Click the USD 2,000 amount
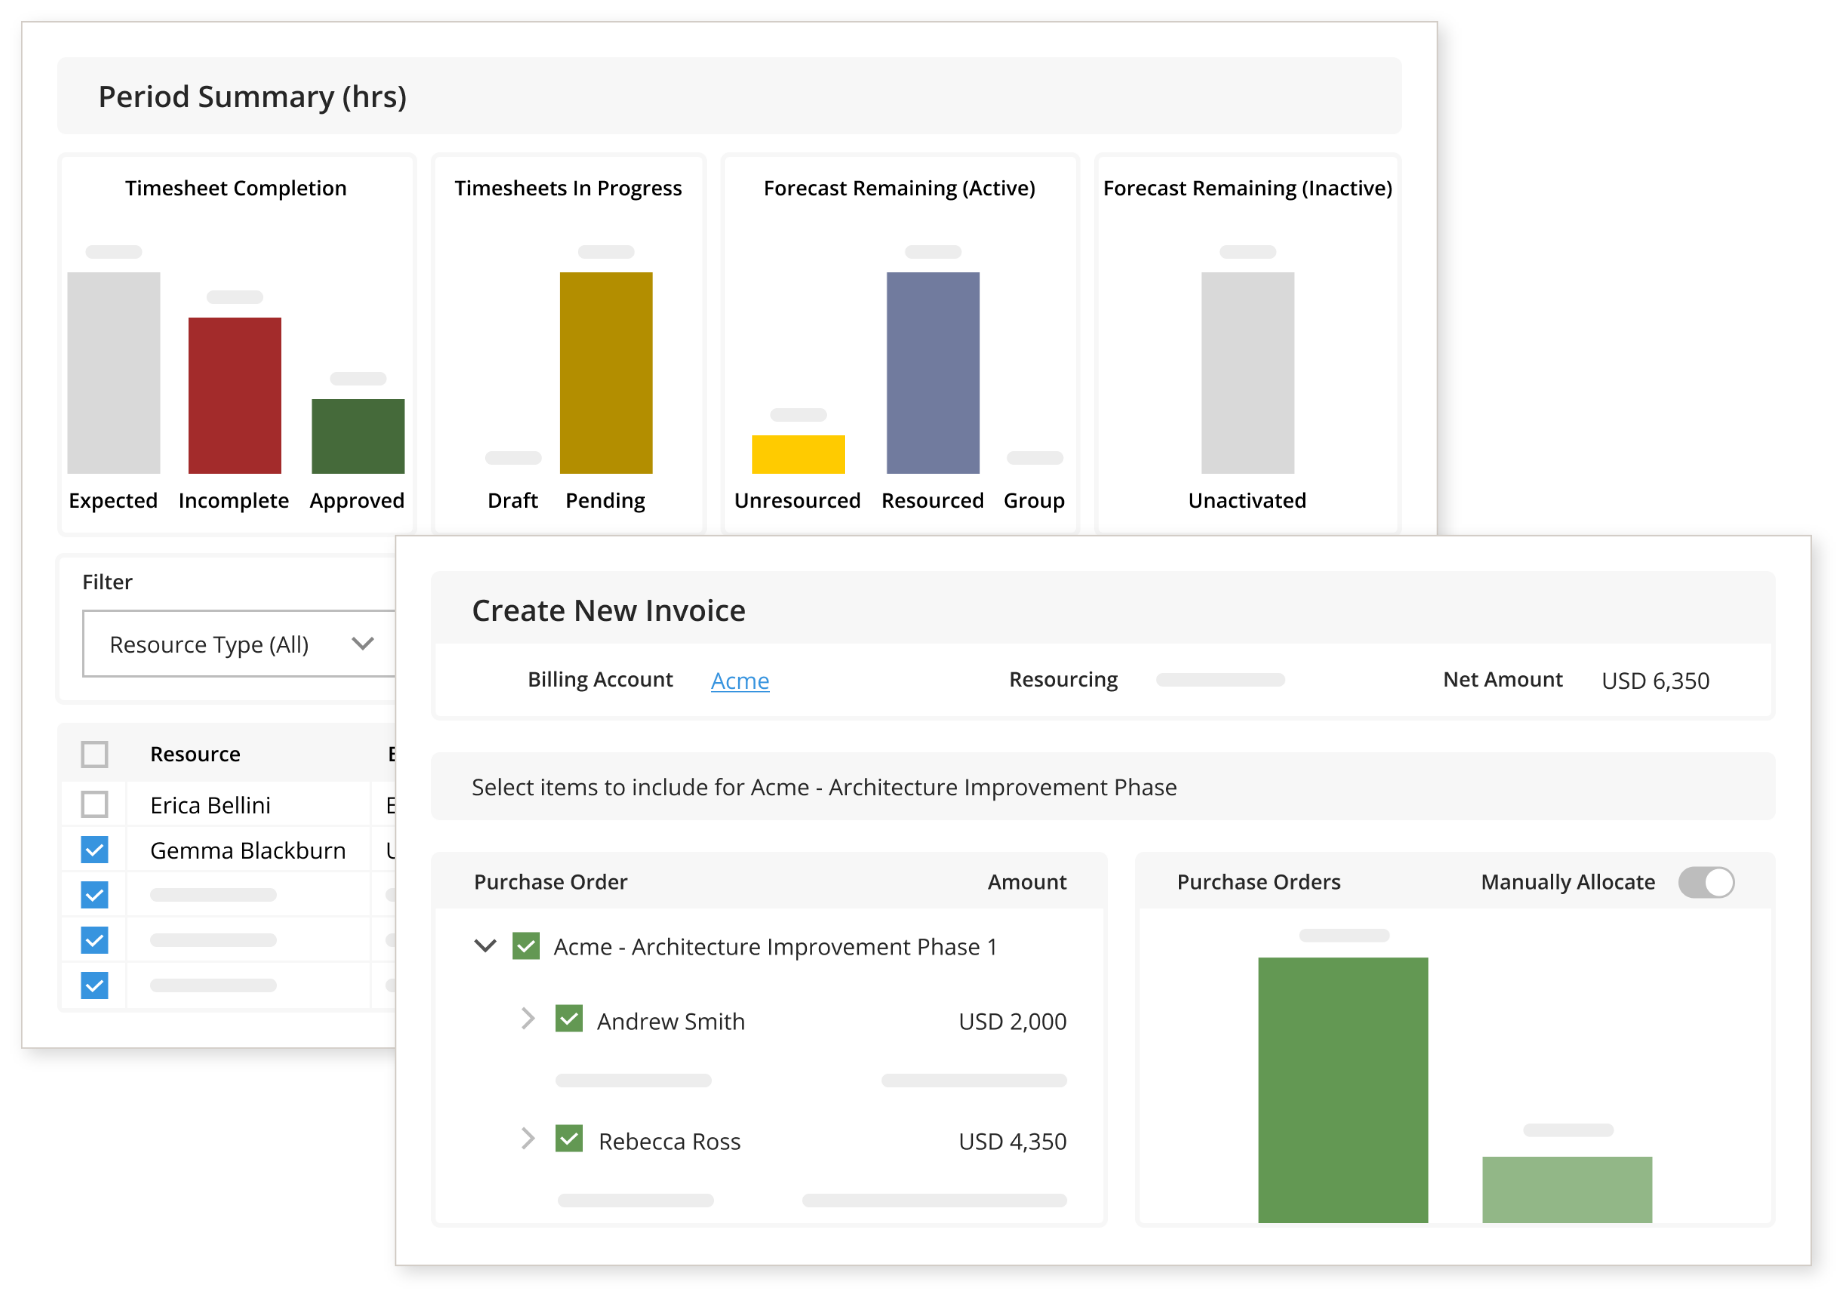 click(1013, 1021)
